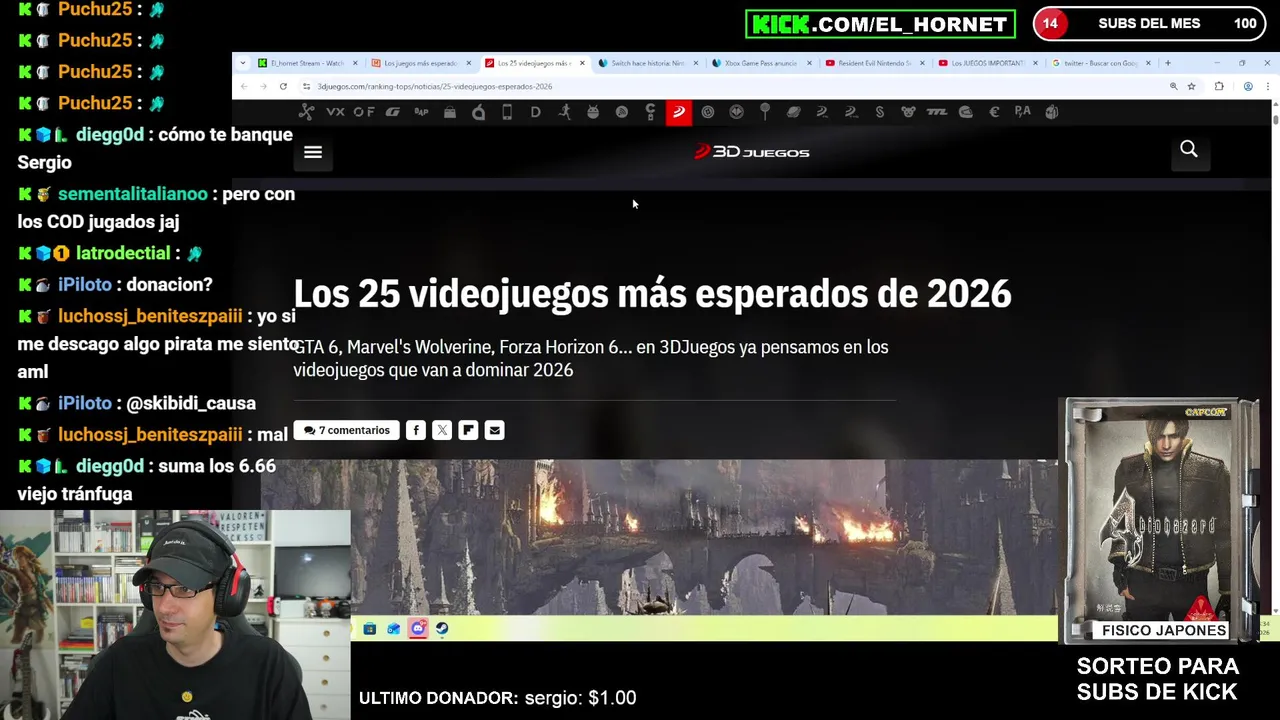Click username latrodectial in chat
This screenshot has height=720, width=1280.
(123, 253)
